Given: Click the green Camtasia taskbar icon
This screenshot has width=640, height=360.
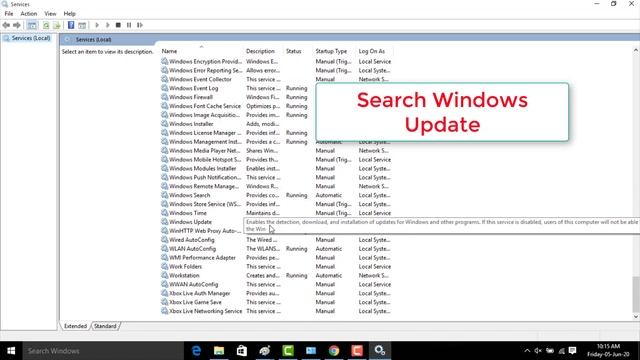Looking at the screenshot, I should [288, 351].
